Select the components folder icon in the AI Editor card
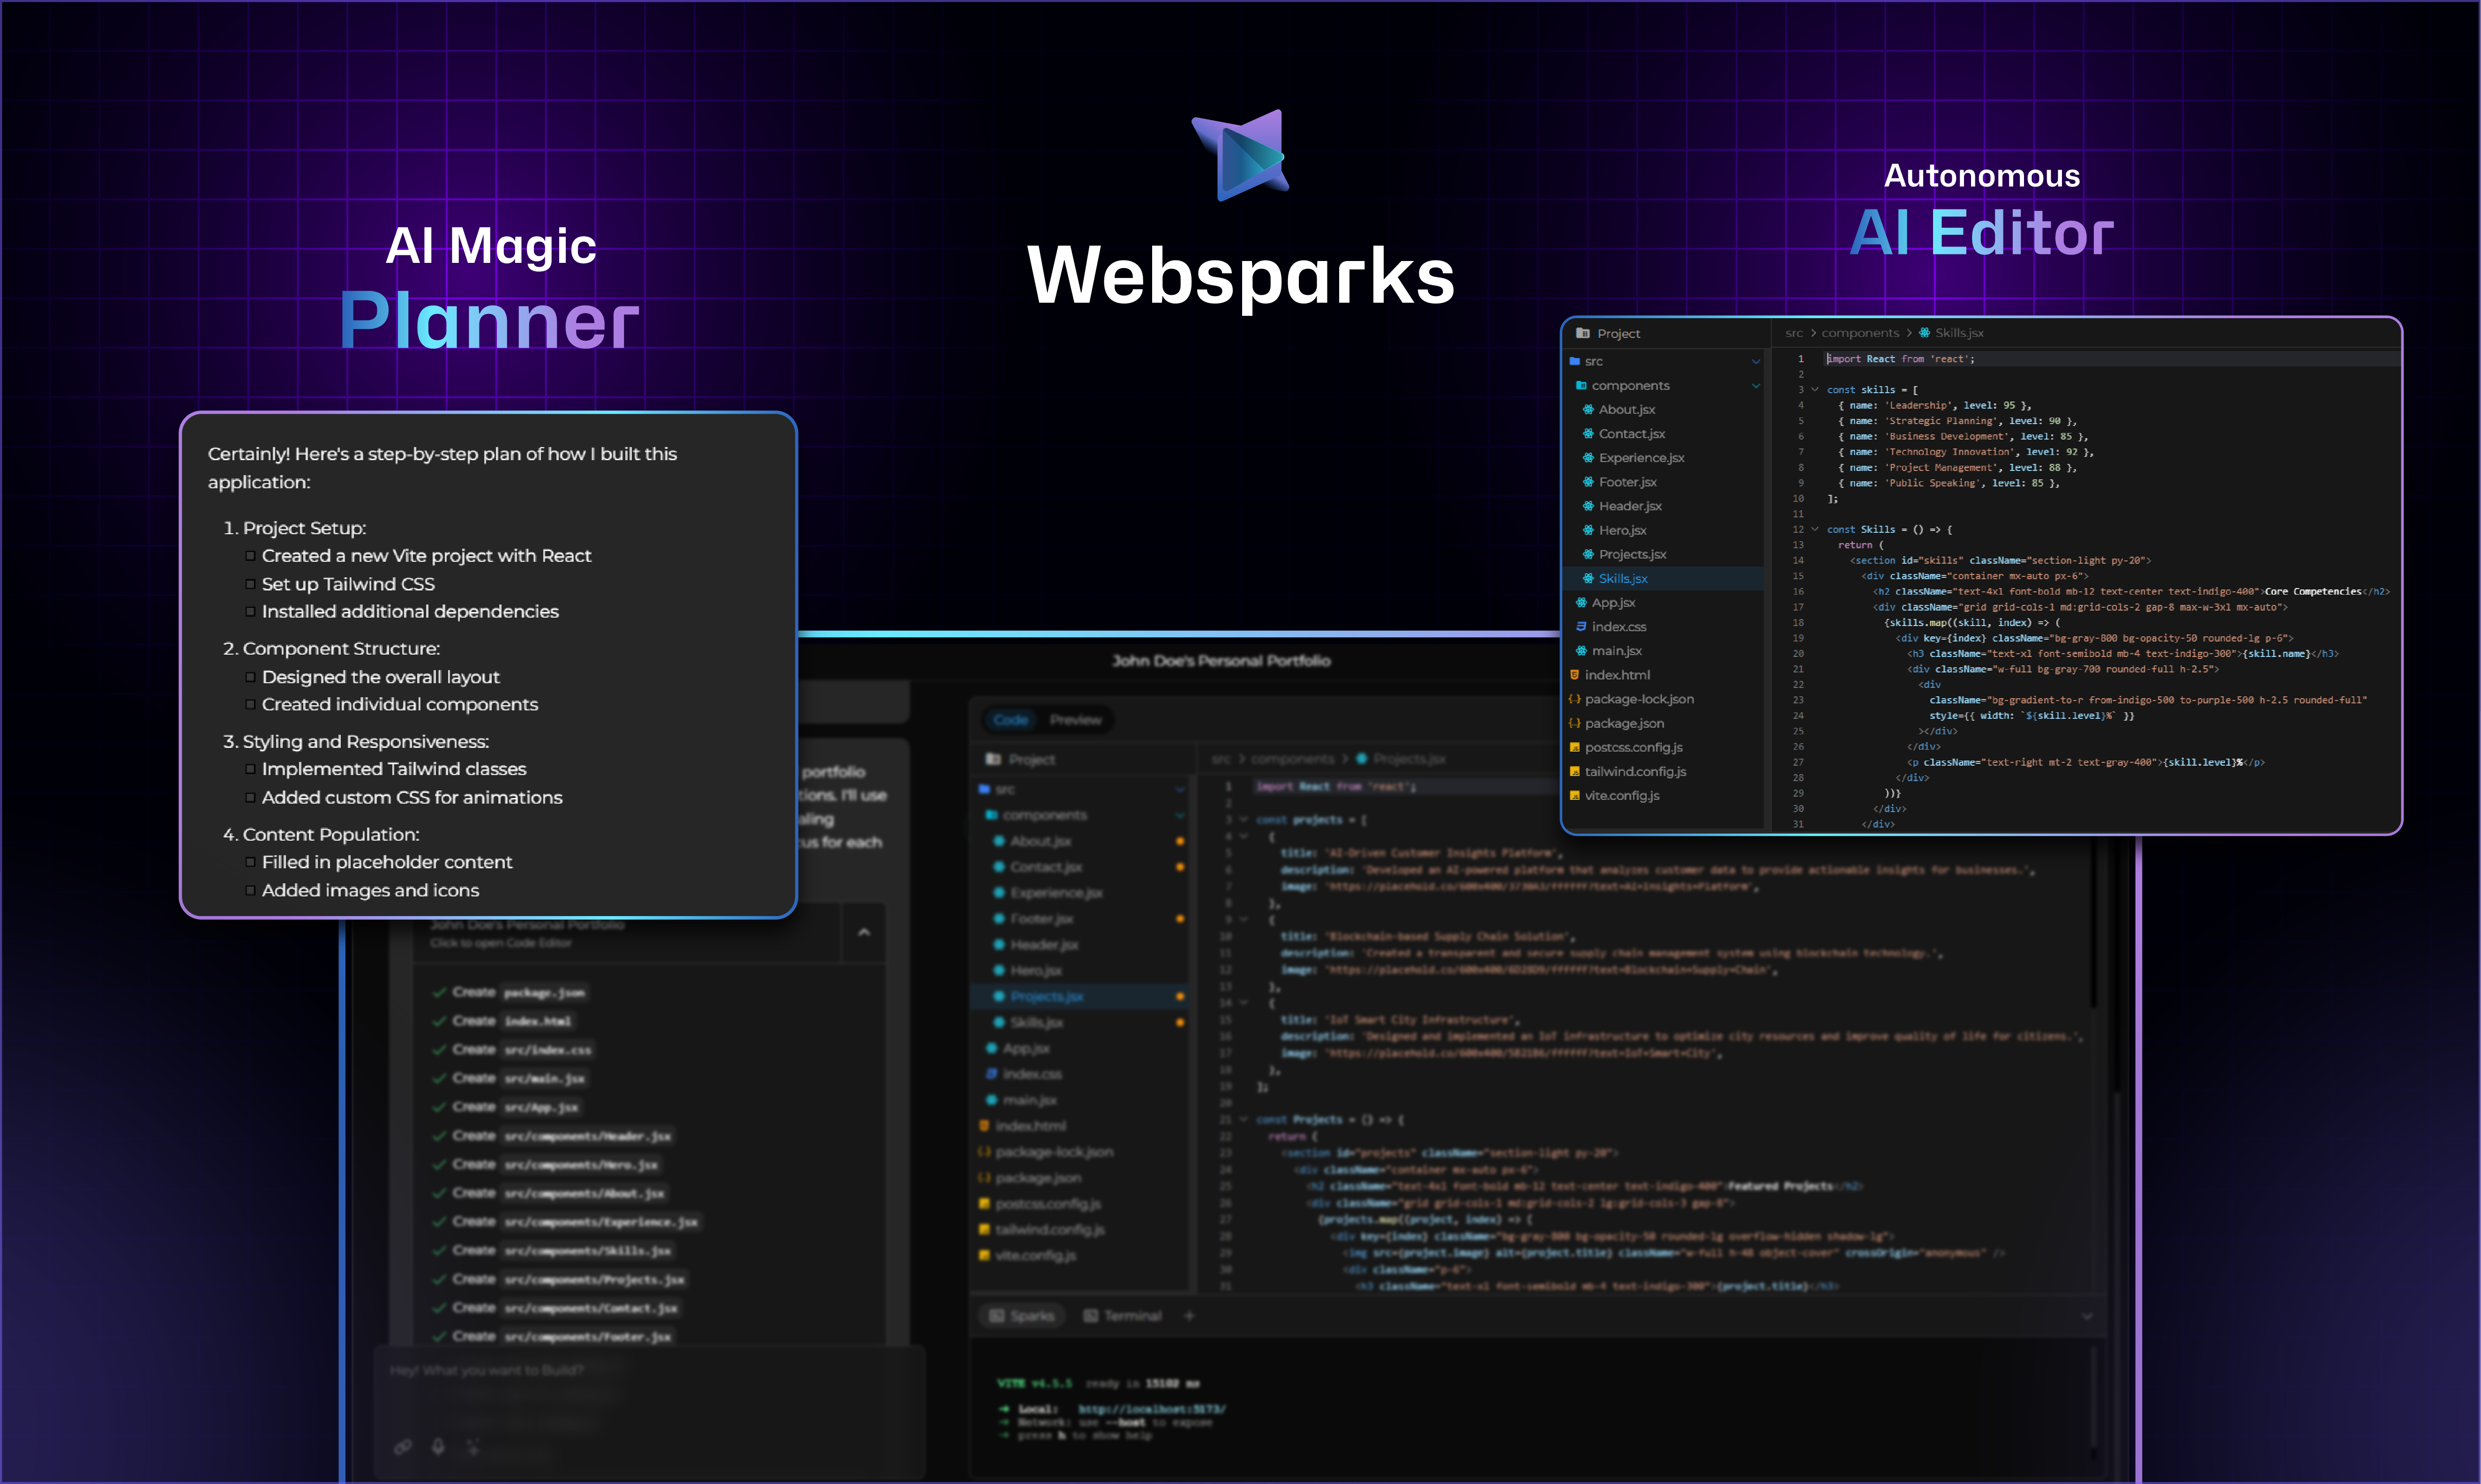The height and width of the screenshot is (1484, 2481). pos(1581,385)
